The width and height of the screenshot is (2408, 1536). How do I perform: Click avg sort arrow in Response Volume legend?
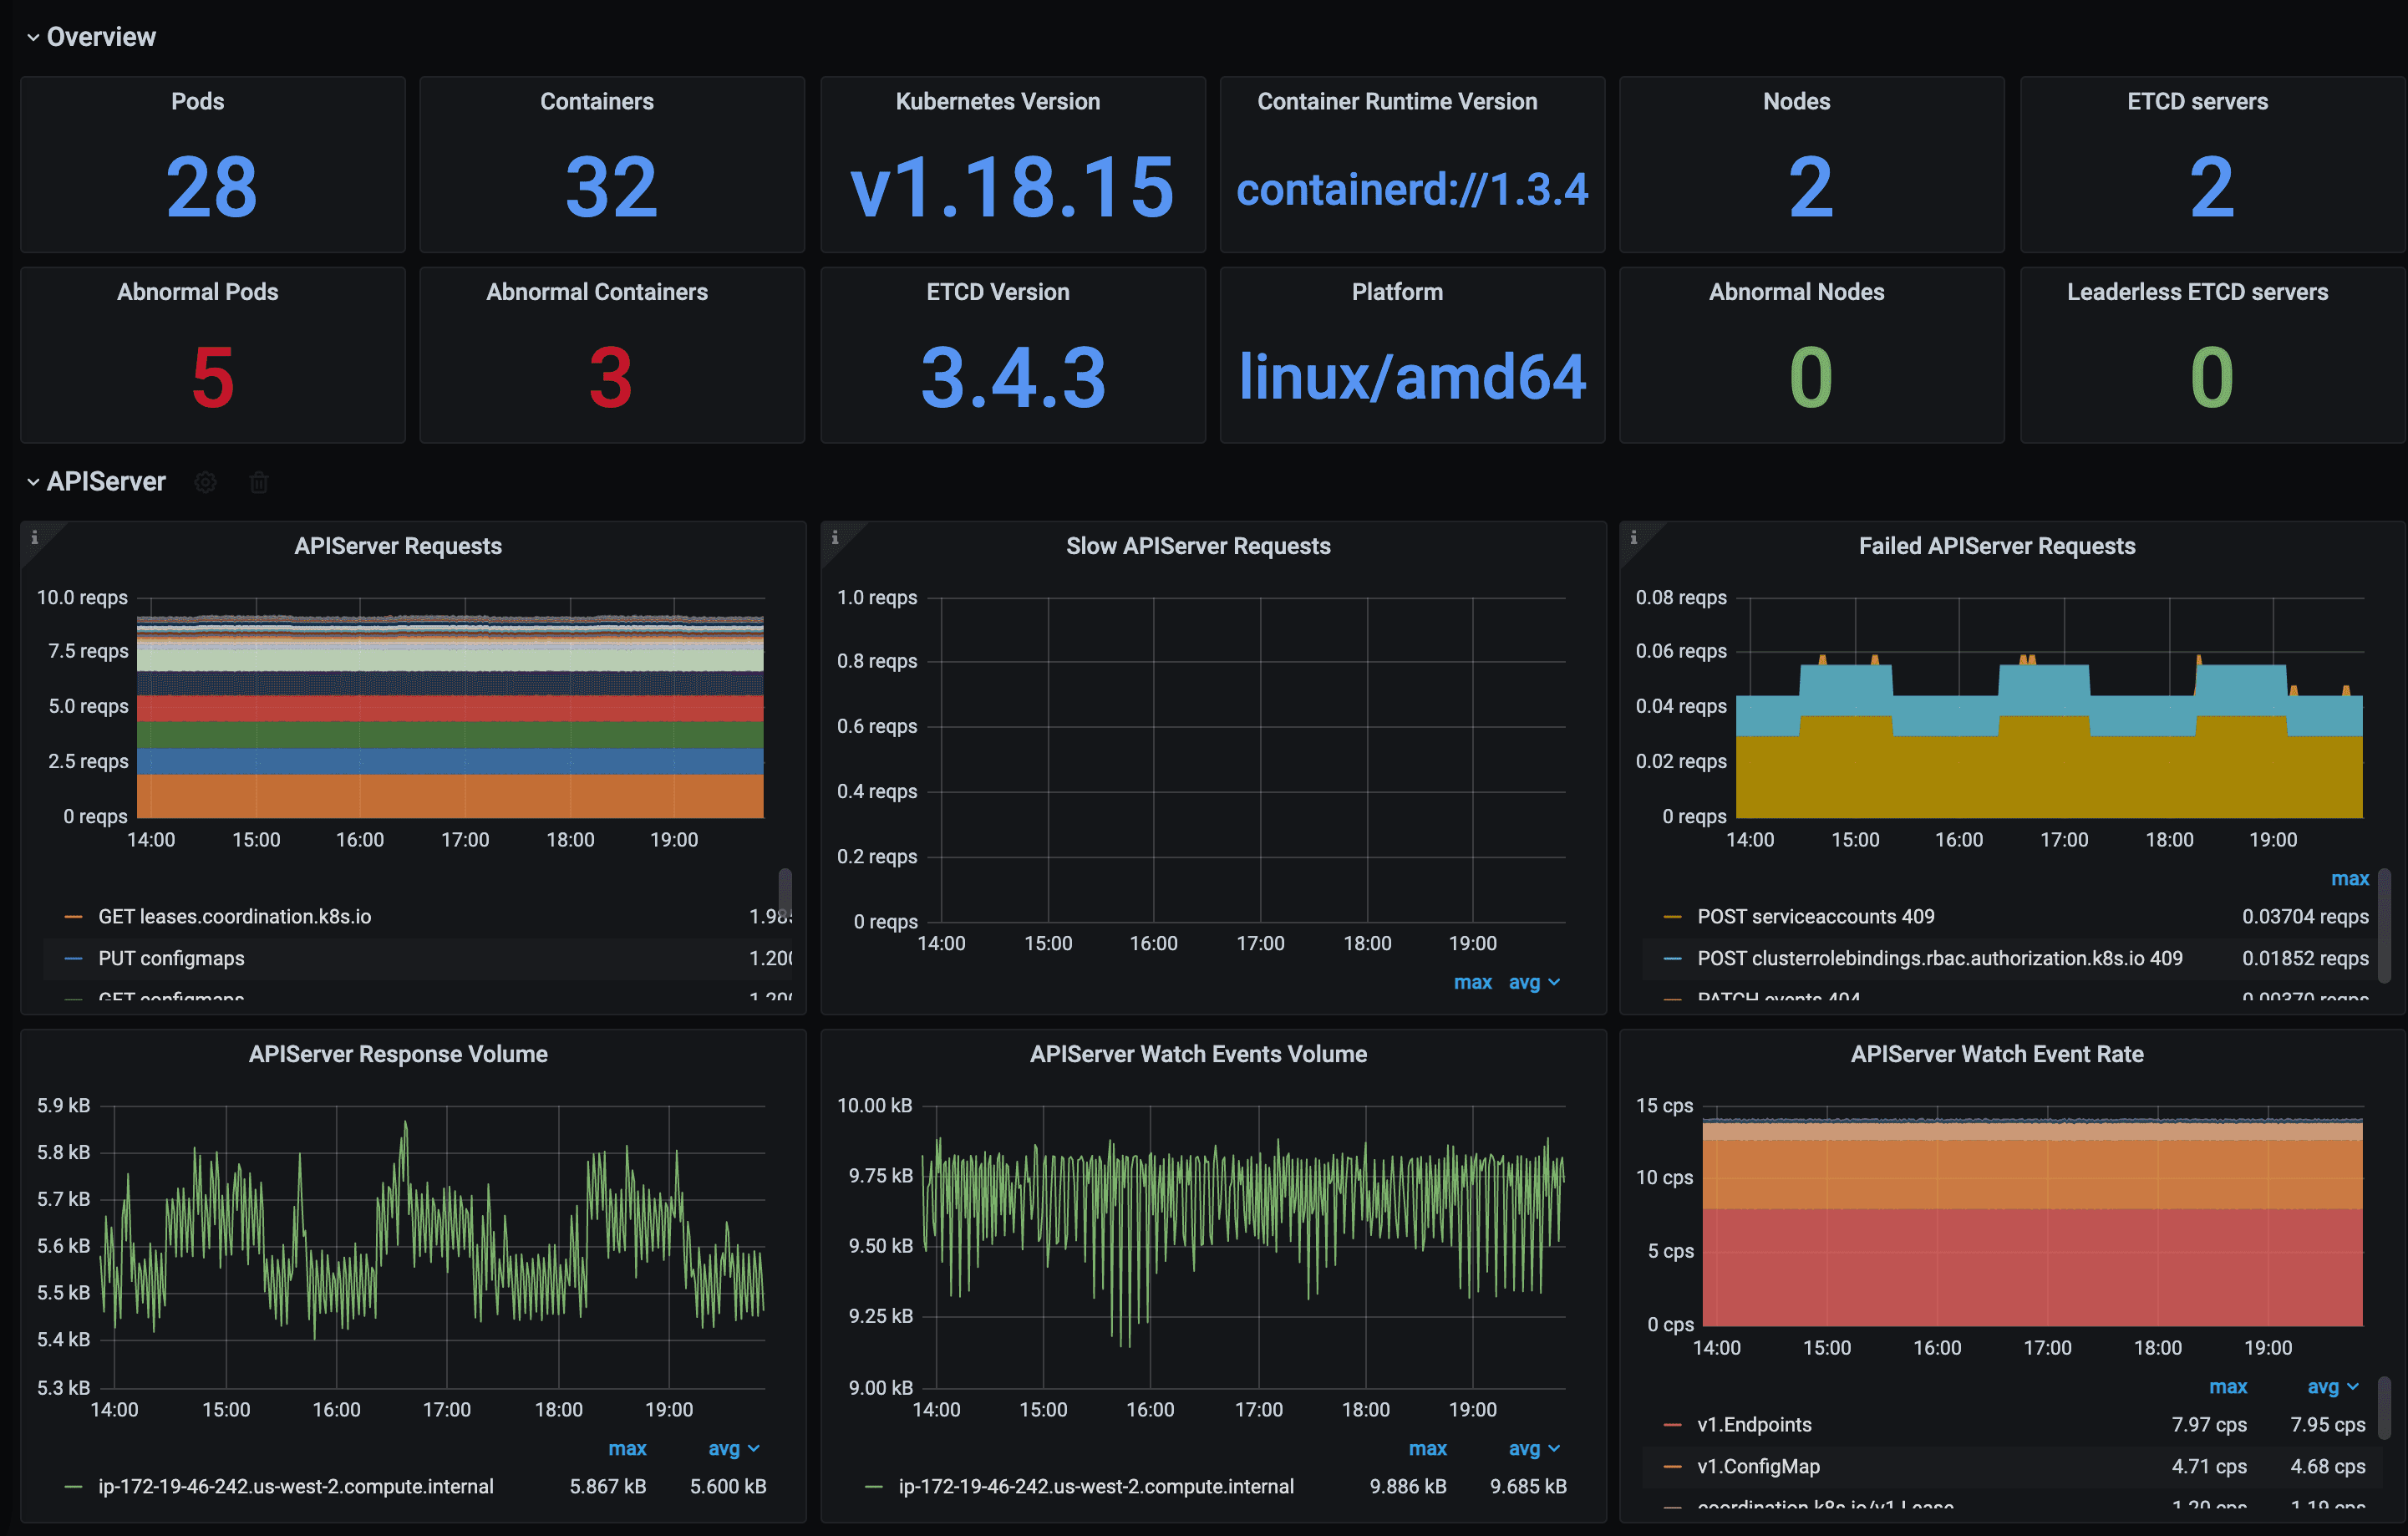753,1448
